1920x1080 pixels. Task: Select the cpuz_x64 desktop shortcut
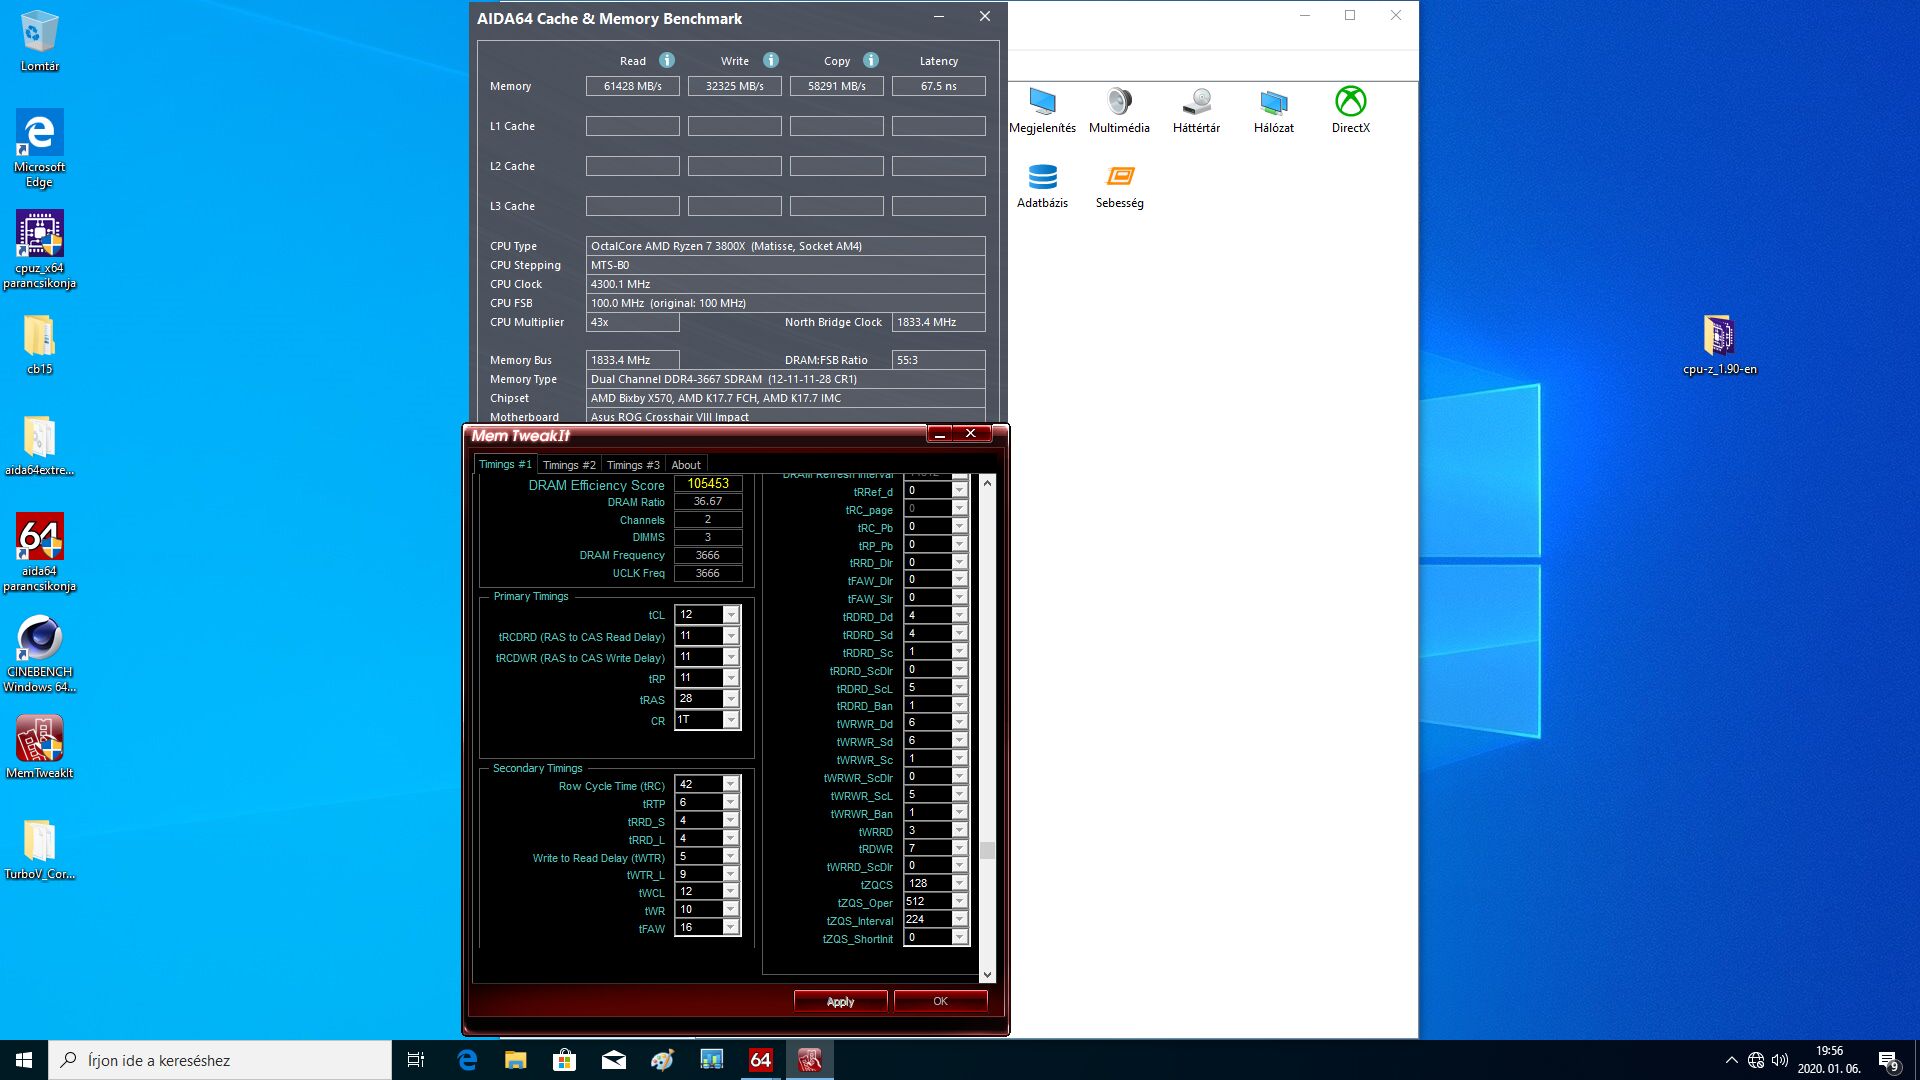39,249
